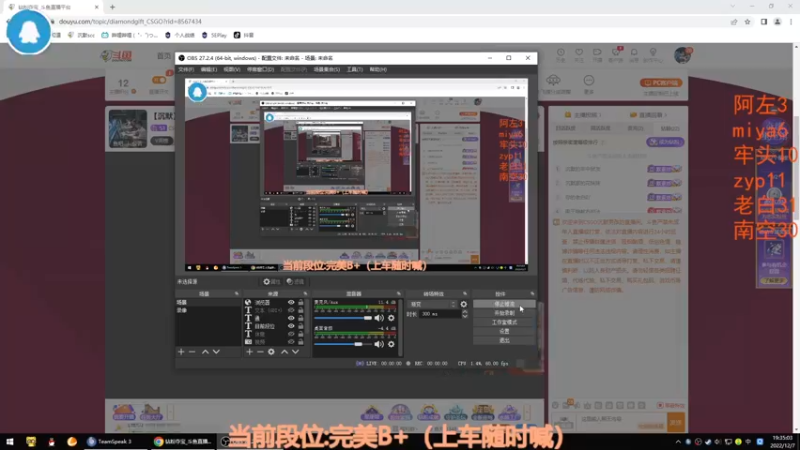Pop out the Scene Transitions dock via its header icon
Viewport: 800px width, 450px height.
click(x=465, y=294)
